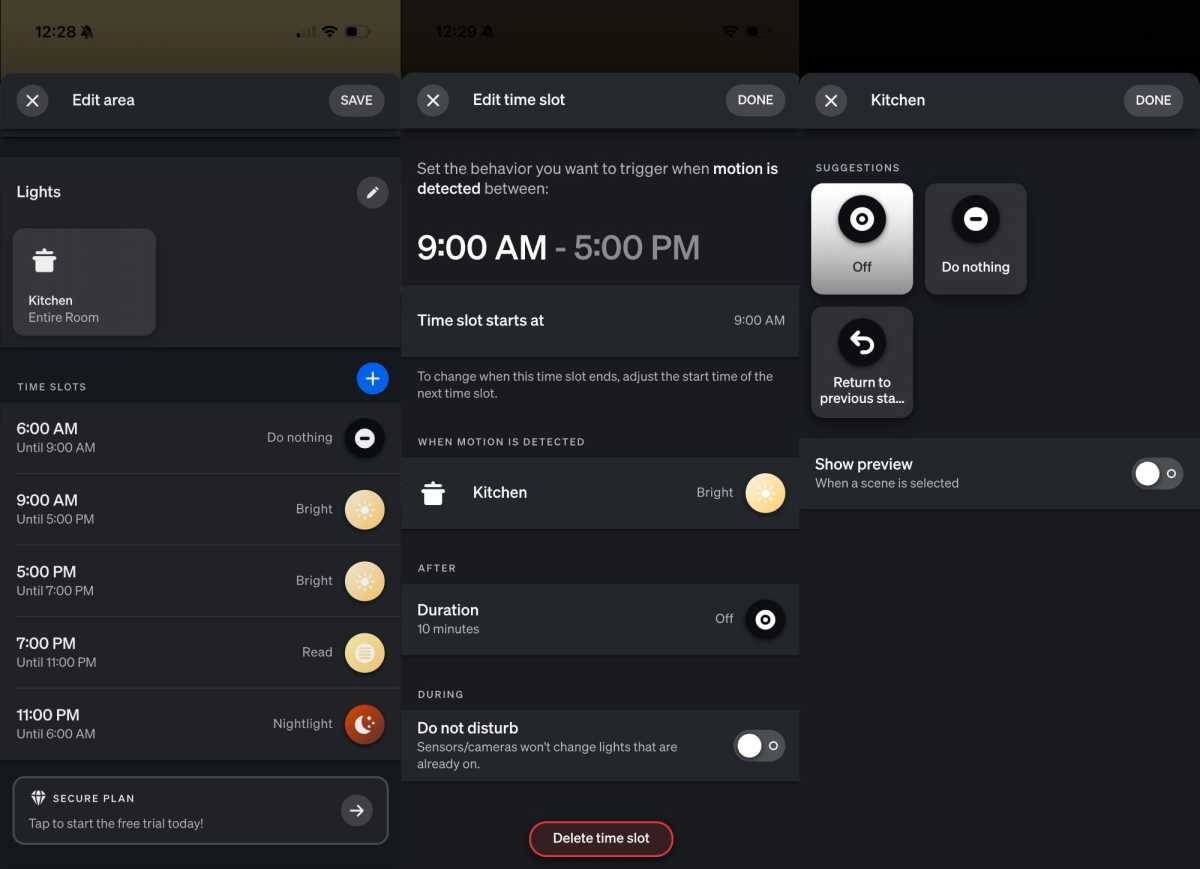This screenshot has height=869, width=1200.
Task: Click the pencil to edit Lights
Action: (372, 192)
